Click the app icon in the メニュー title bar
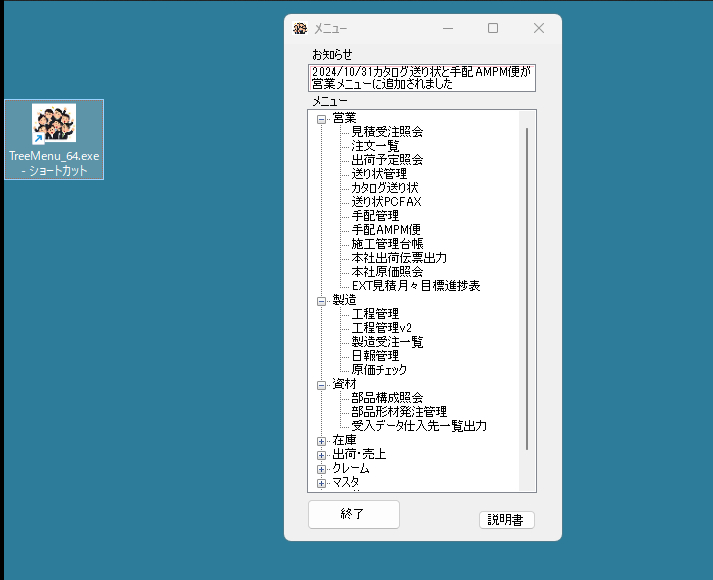This screenshot has width=713, height=580. 299,29
